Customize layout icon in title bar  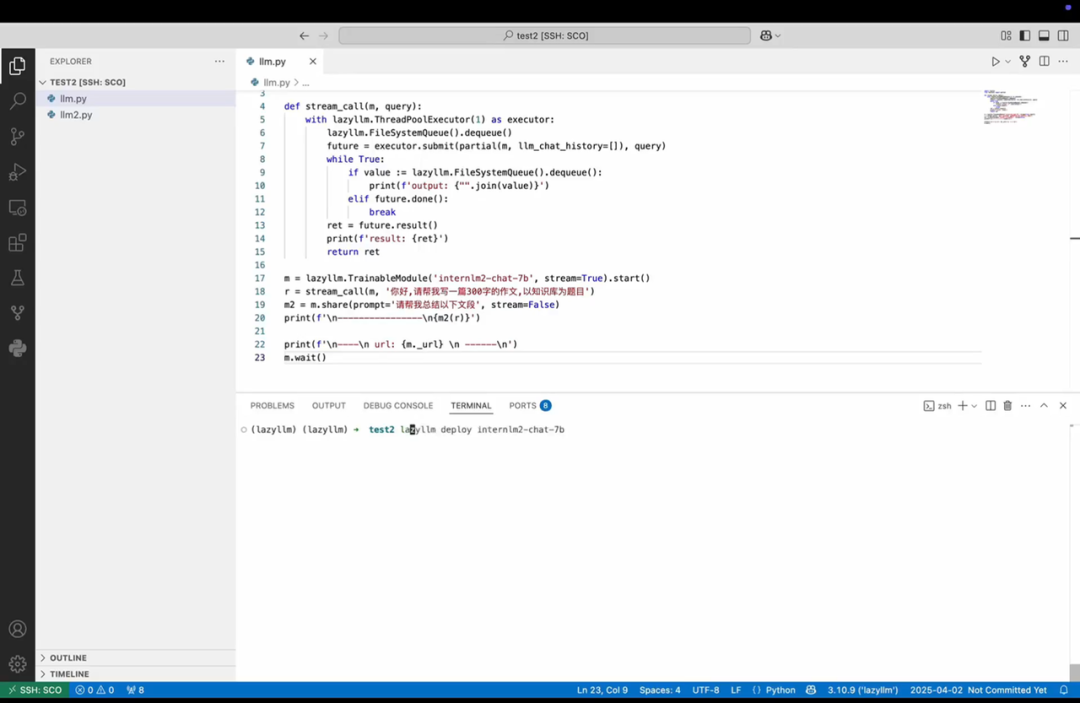click(x=1006, y=36)
